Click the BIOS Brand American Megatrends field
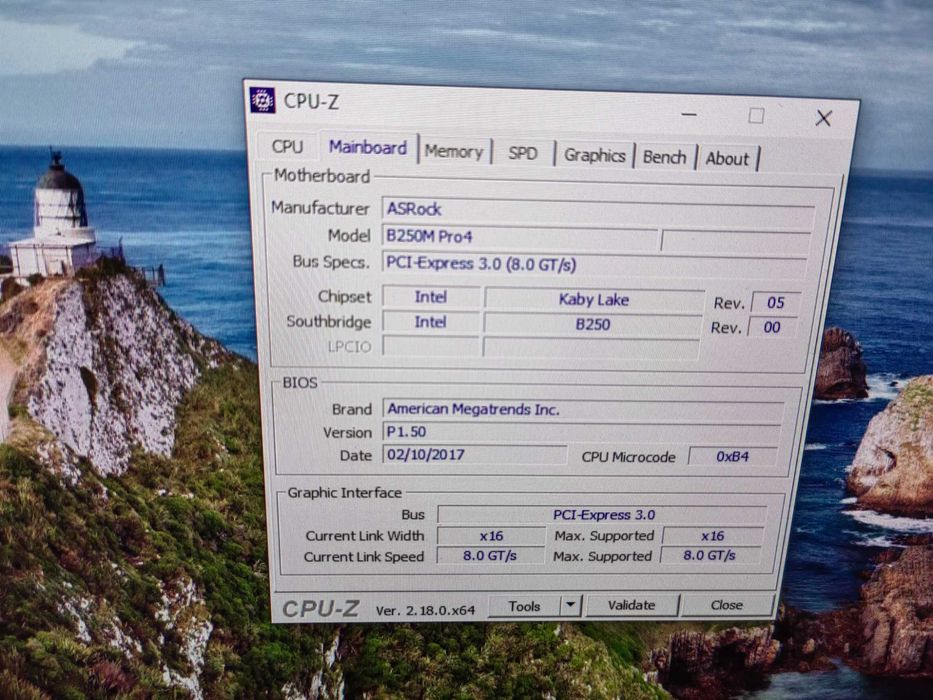The image size is (933, 700). pyautogui.click(x=583, y=410)
